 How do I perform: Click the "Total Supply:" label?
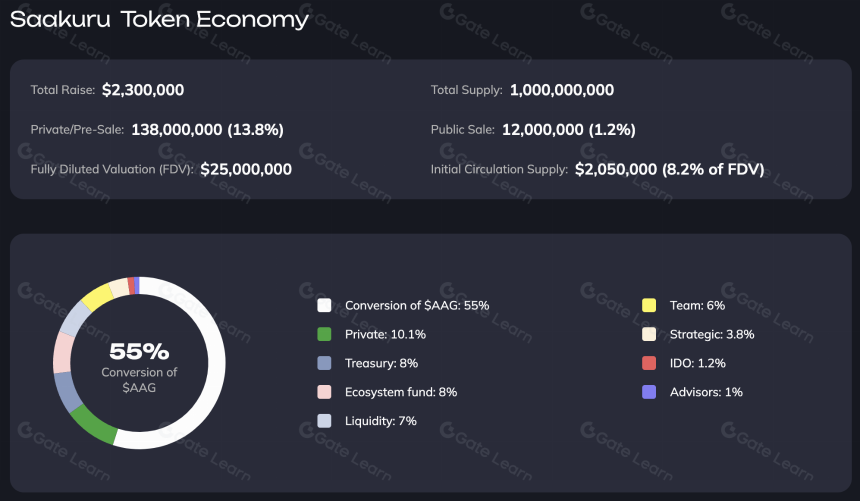tap(466, 90)
